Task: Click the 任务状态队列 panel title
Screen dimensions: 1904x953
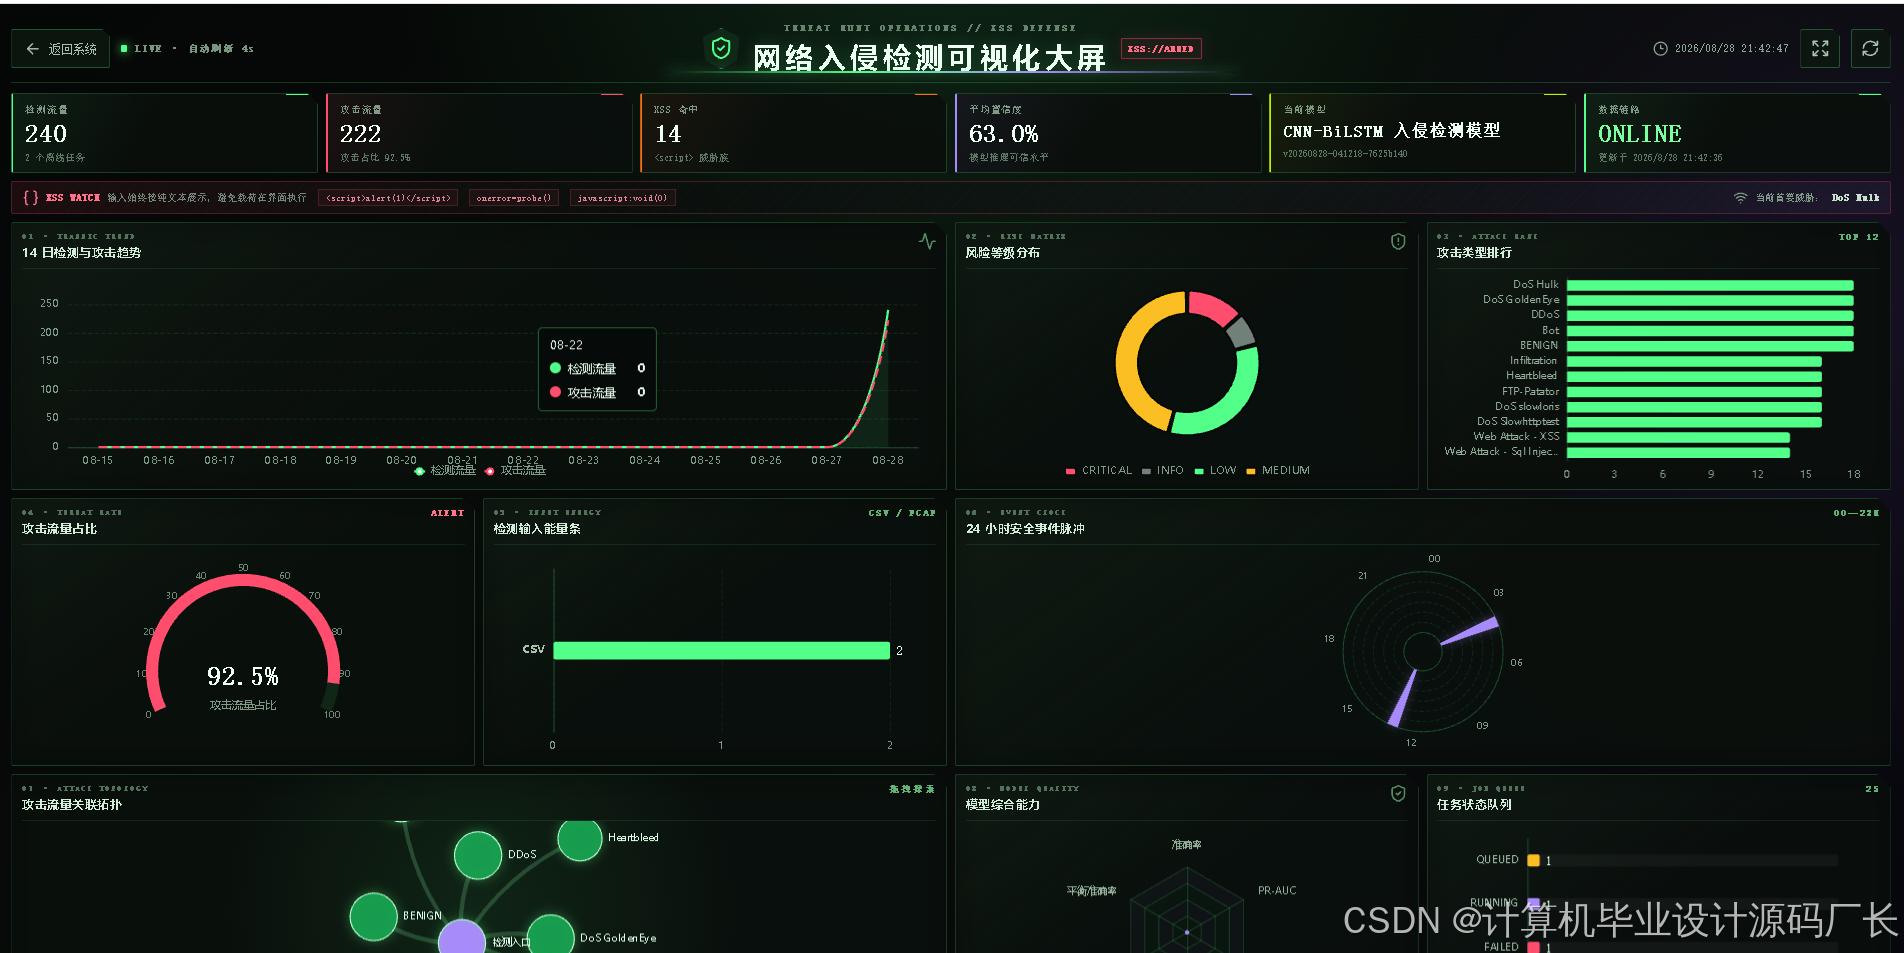Action: (1474, 805)
